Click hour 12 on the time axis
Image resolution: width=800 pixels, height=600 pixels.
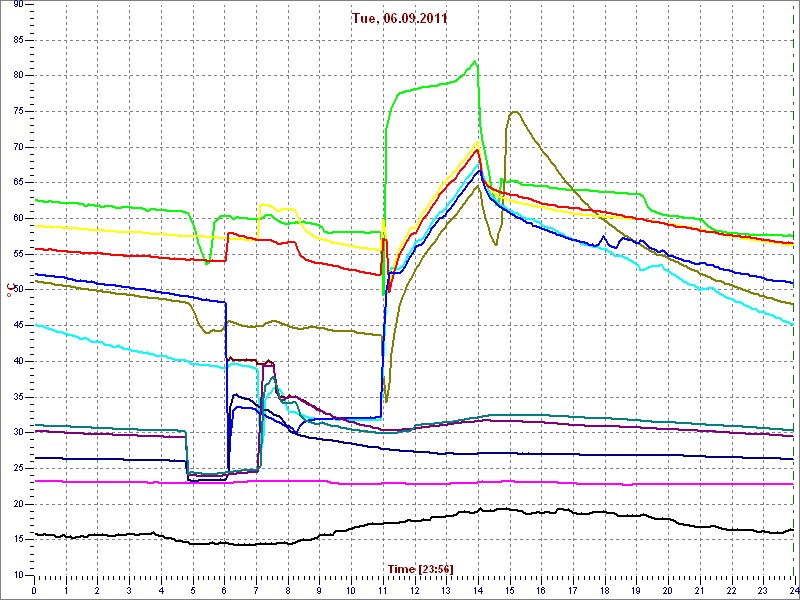[414, 591]
